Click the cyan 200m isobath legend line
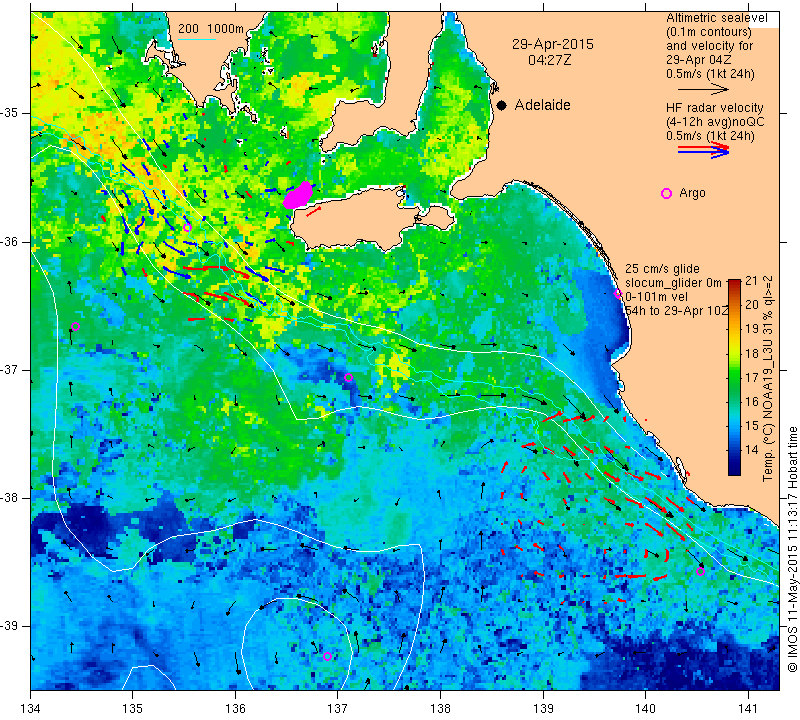This screenshot has height=720, width=800. [x=197, y=39]
